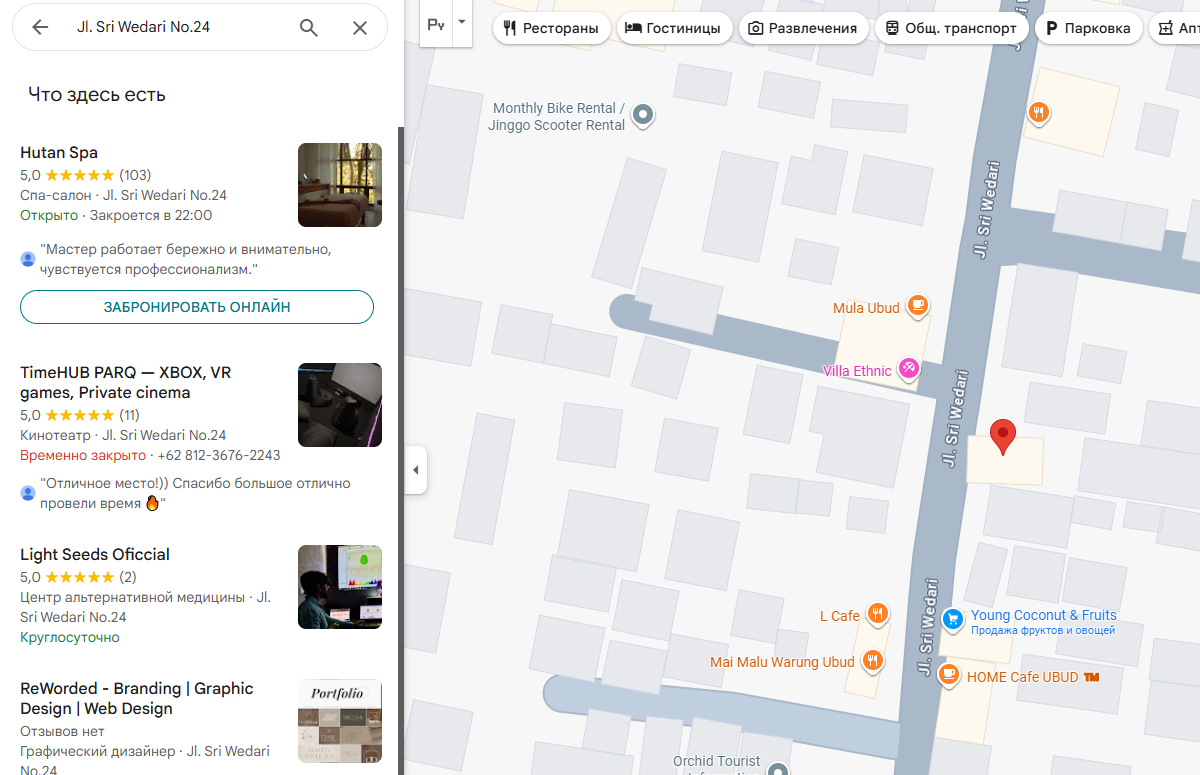Click 'Временно закрыто' status text
Screen dimensions: 1200x775
[83, 455]
